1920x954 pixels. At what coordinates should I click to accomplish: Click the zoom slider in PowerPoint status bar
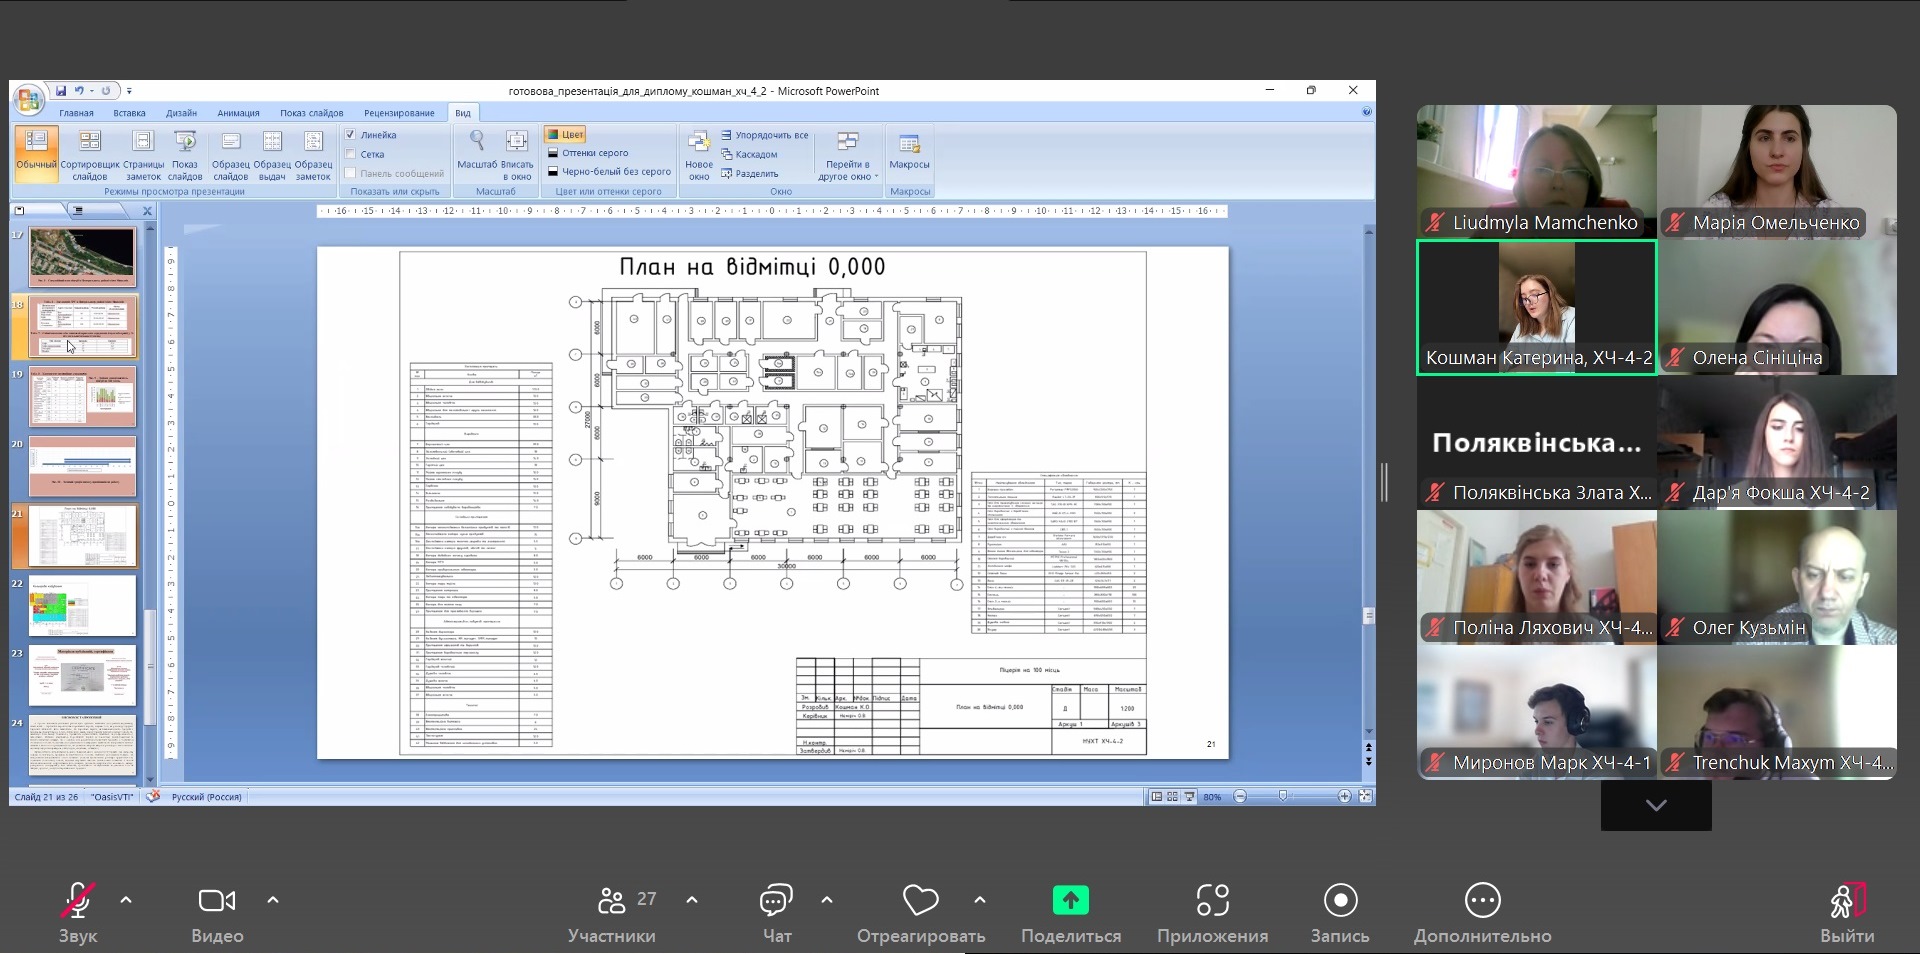[1283, 796]
